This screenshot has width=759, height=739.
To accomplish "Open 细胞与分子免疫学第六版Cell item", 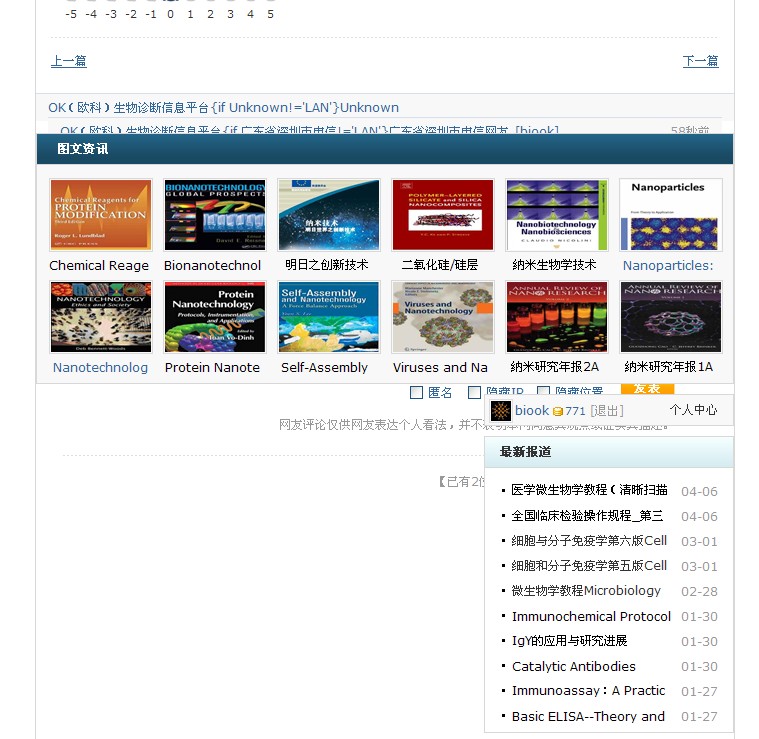I will coord(589,541).
